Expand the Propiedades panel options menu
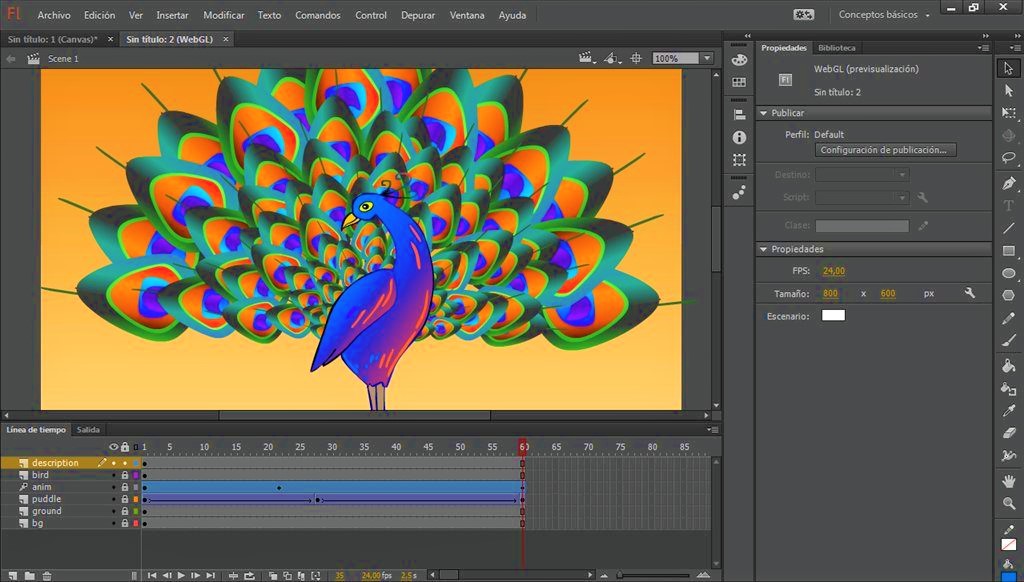Image resolution: width=1024 pixels, height=582 pixels. pos(984,47)
